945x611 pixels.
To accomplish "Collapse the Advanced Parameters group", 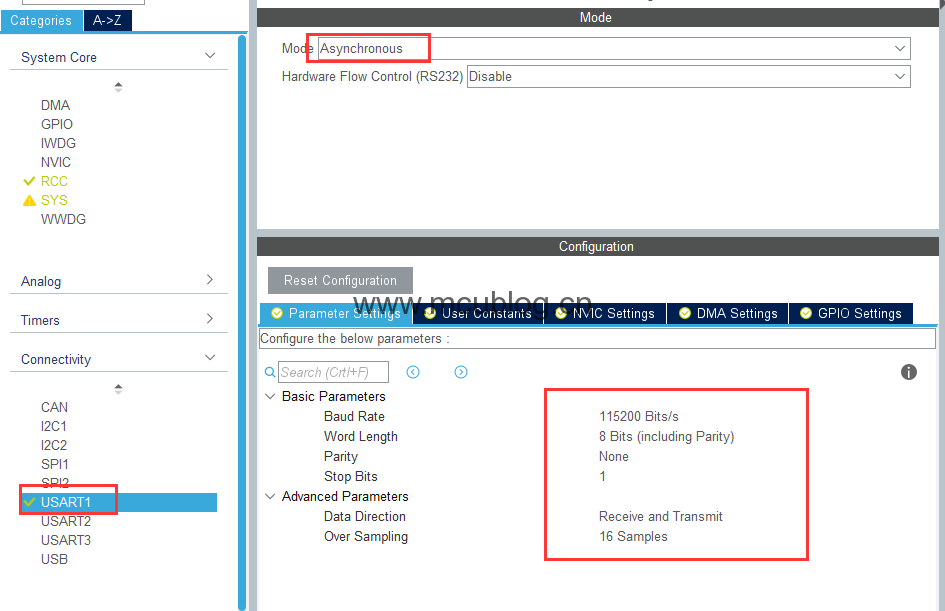I will (270, 496).
